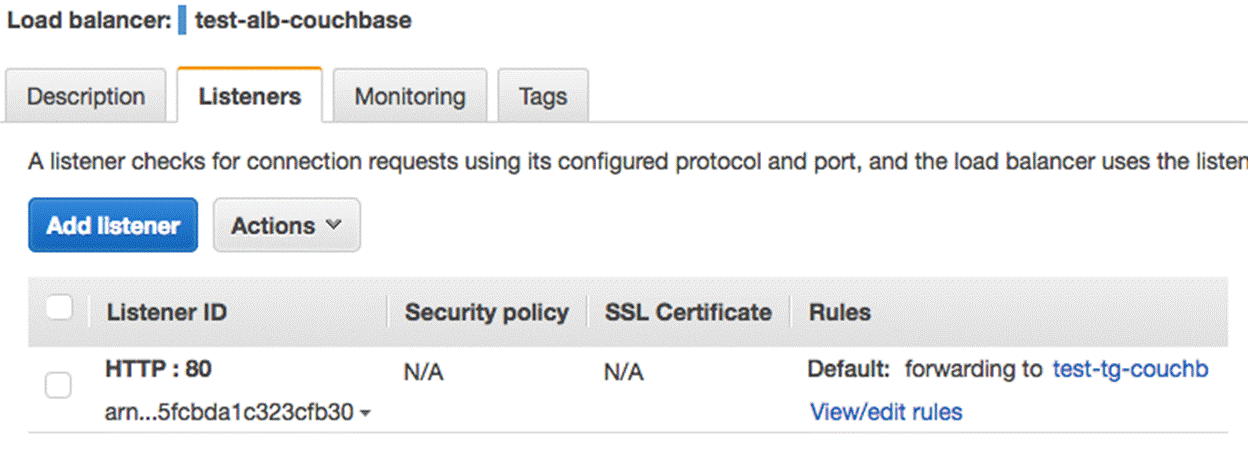The width and height of the screenshot is (1248, 450).
Task: Click the SSL Certificate column header
Action: coord(688,312)
